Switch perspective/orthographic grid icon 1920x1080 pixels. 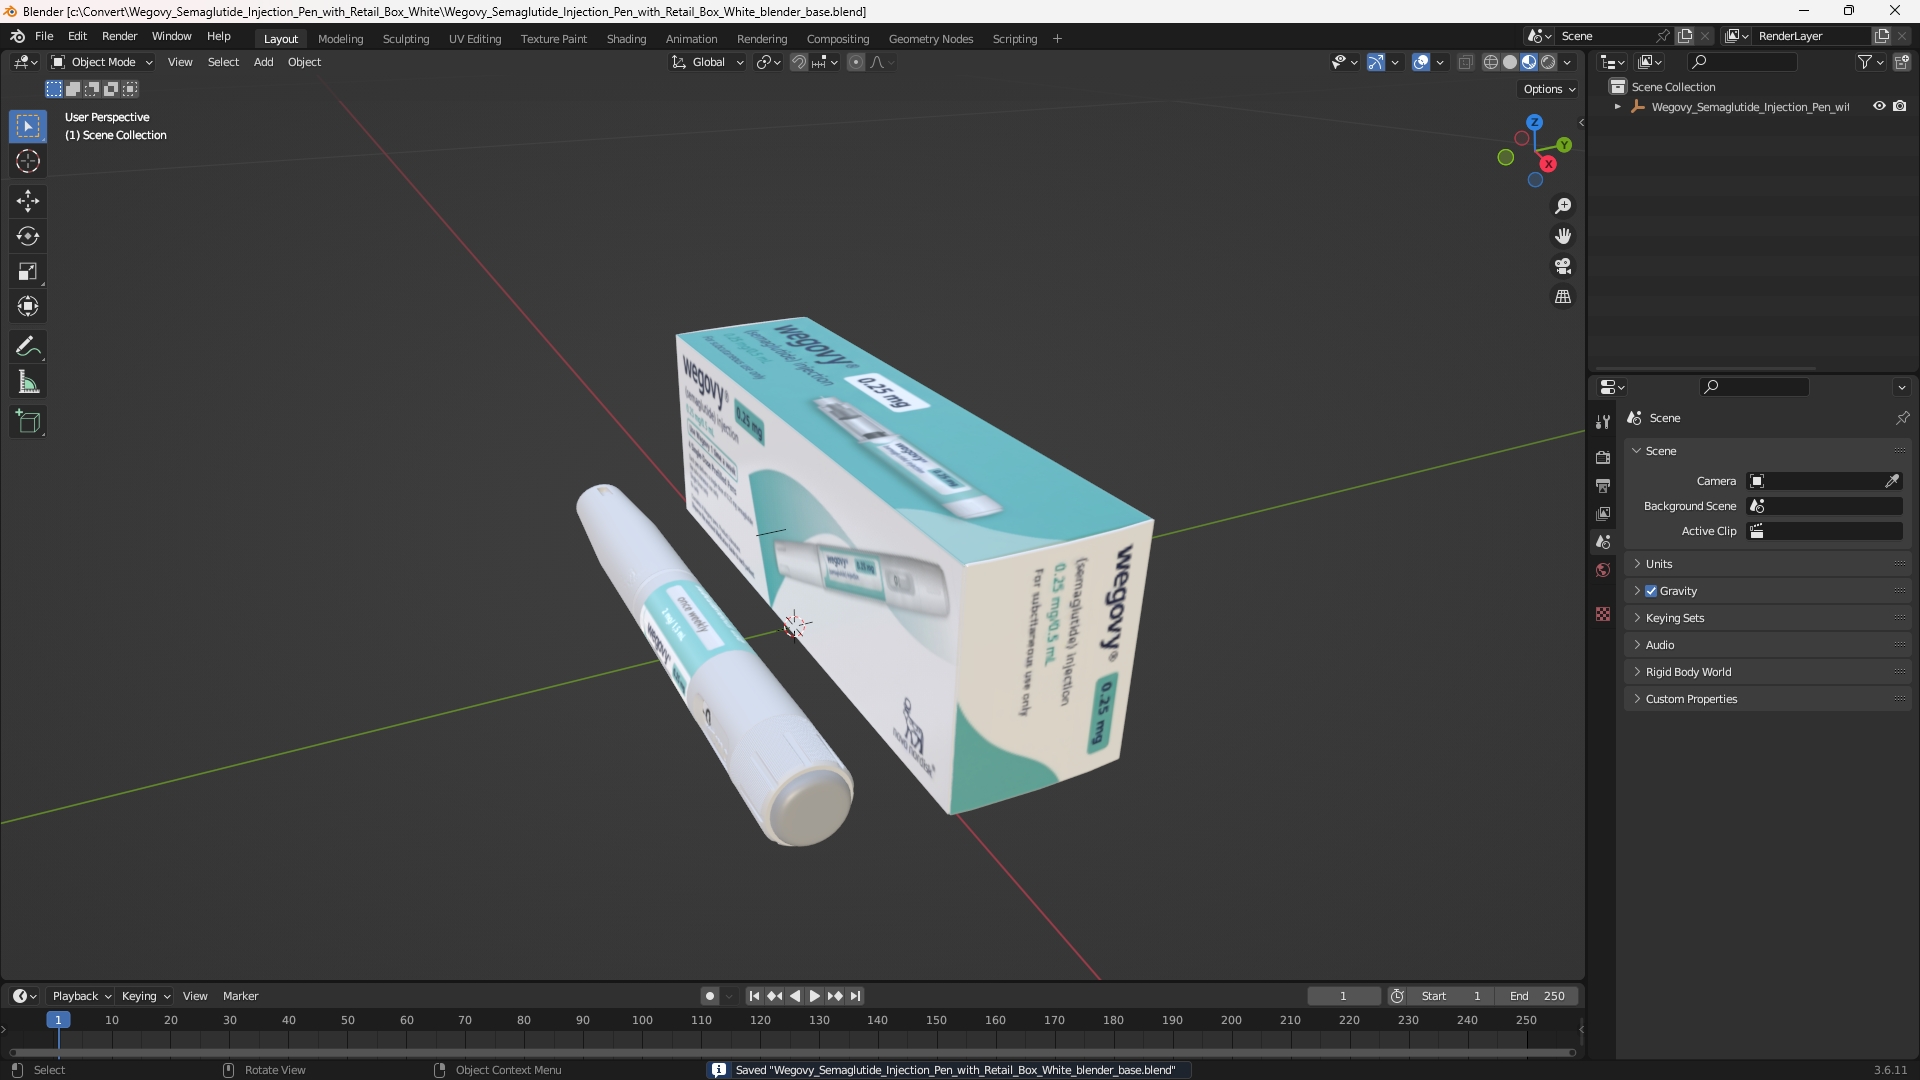[x=1563, y=297]
